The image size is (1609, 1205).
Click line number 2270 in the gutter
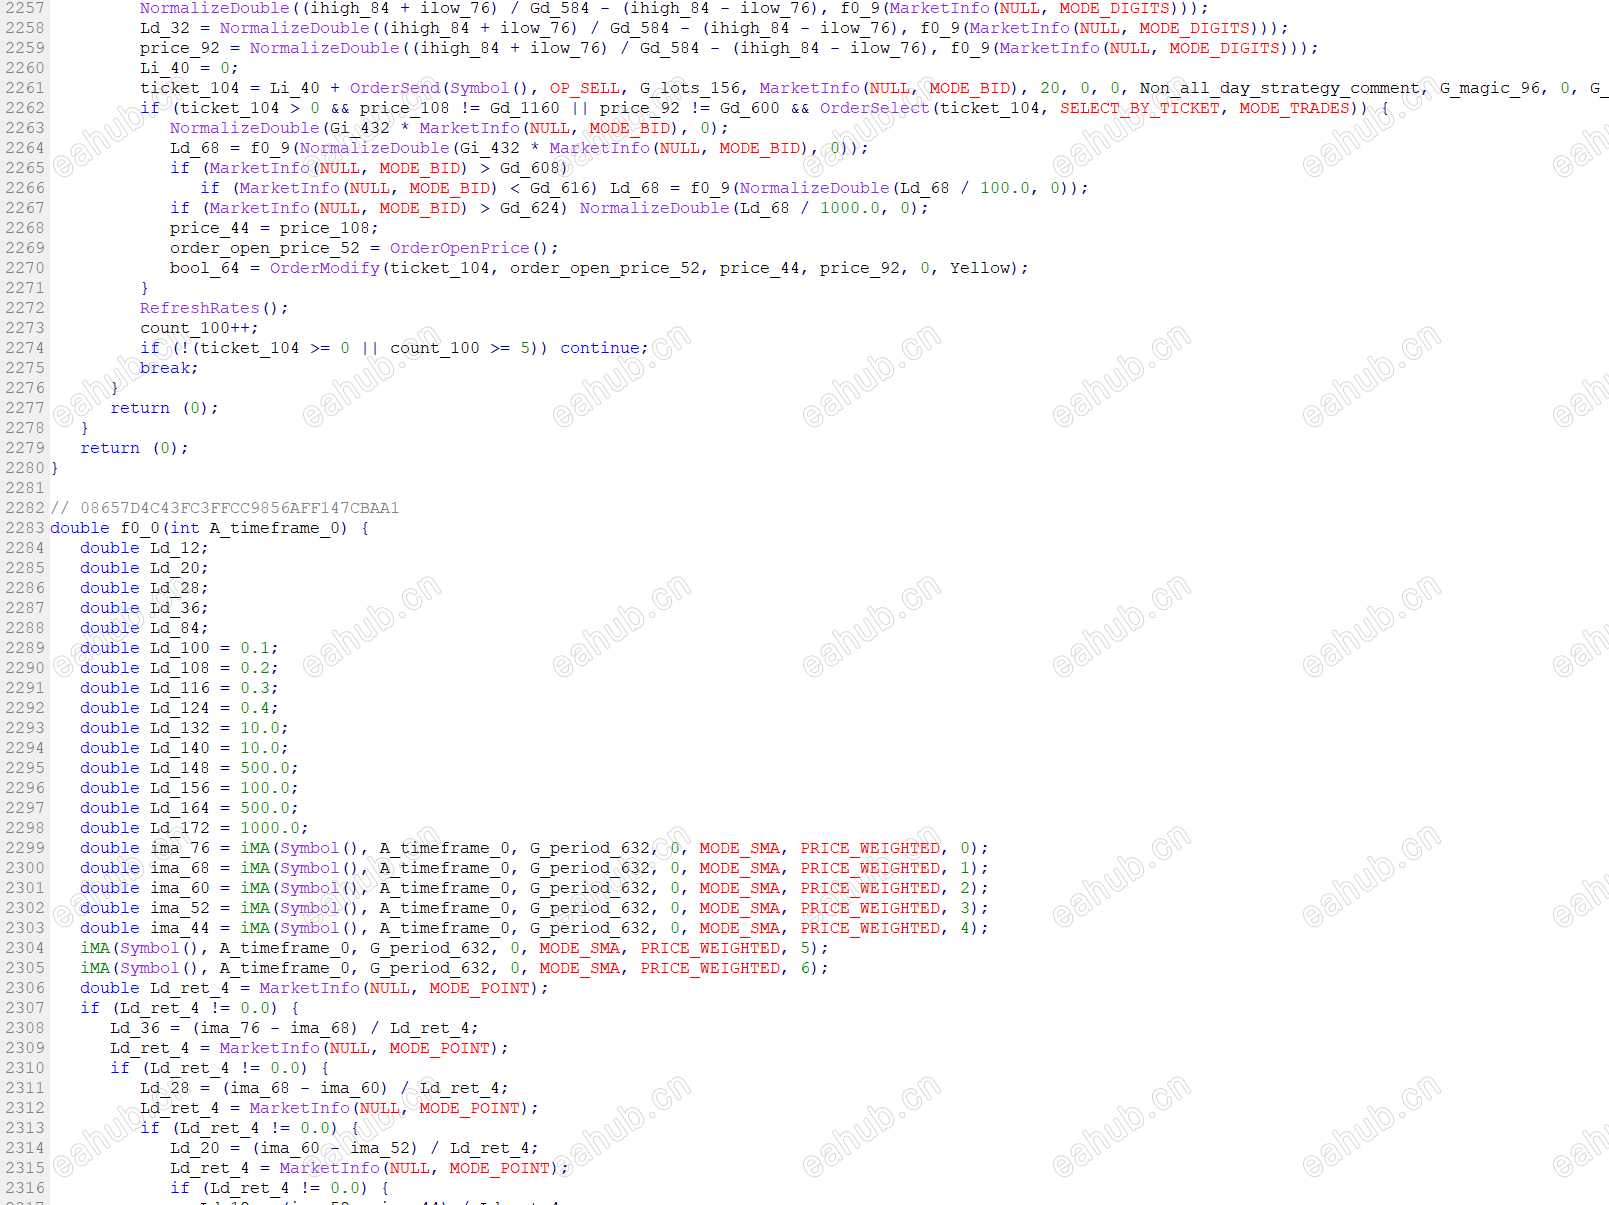24,268
